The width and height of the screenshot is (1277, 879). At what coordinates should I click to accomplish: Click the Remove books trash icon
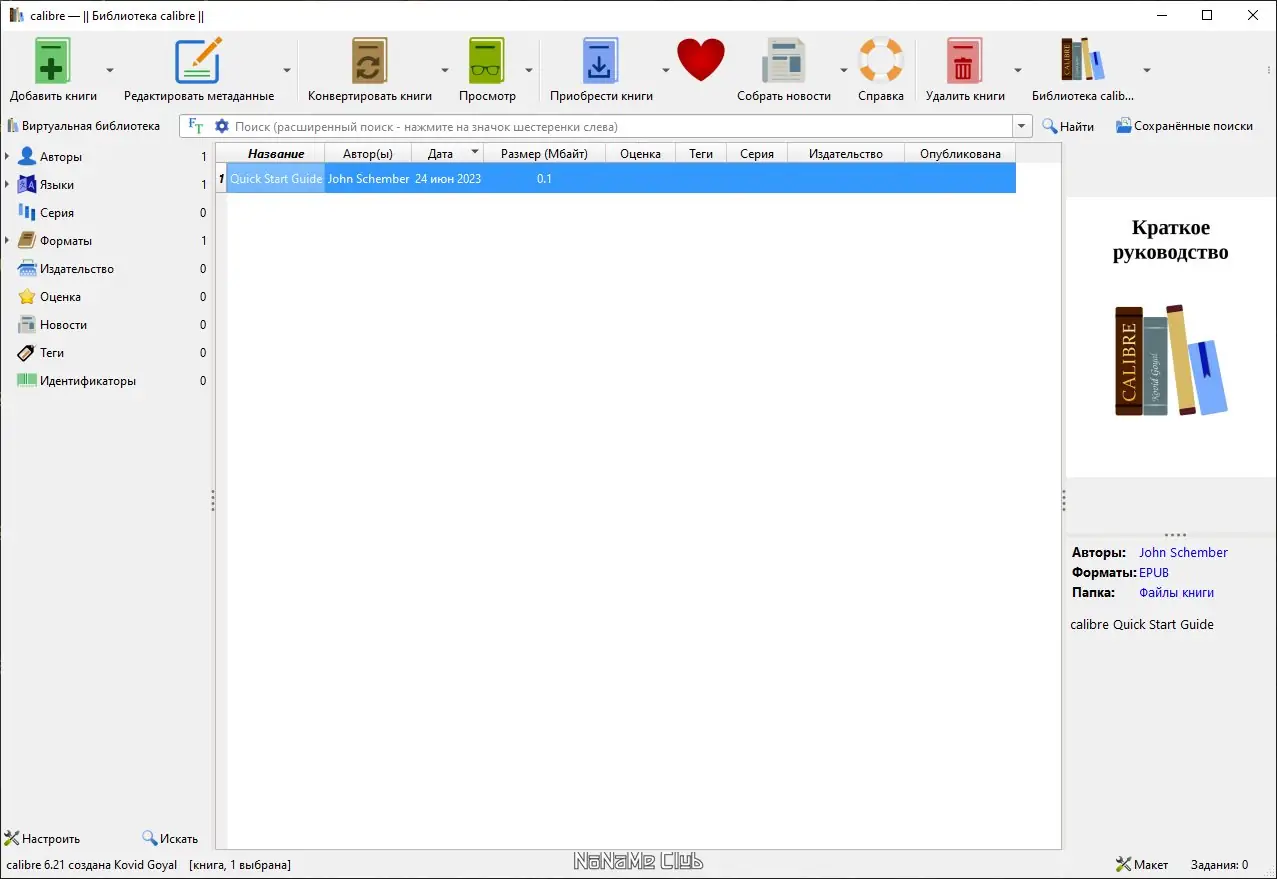point(964,61)
